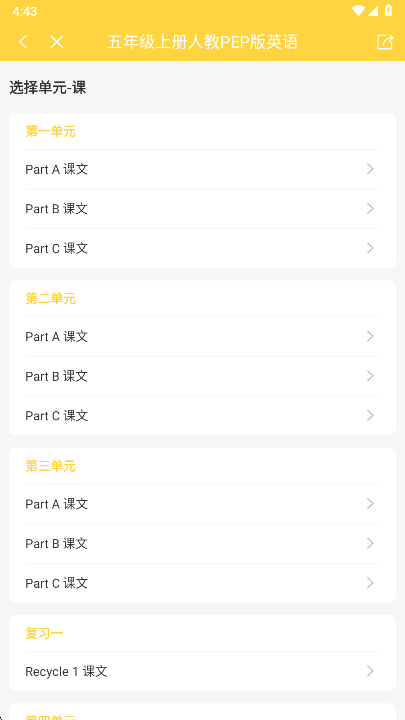Screen dimensions: 405x720
Task: Open 第三单元 Part B 课文 row
Action: [202, 544]
